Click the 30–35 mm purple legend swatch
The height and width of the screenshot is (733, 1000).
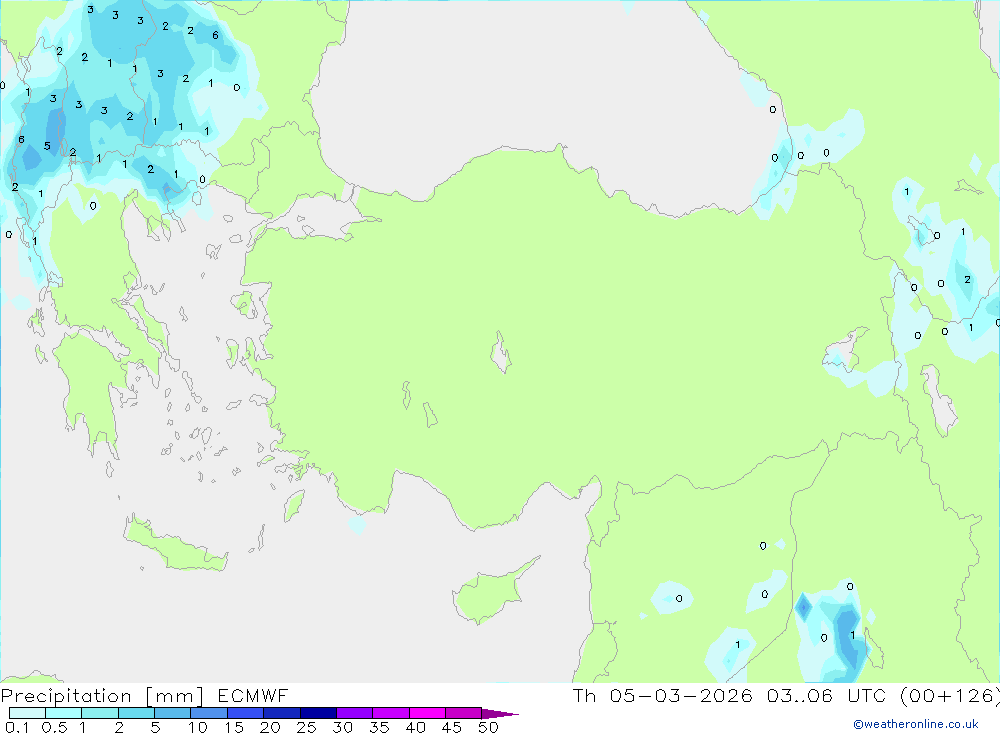[x=355, y=713]
